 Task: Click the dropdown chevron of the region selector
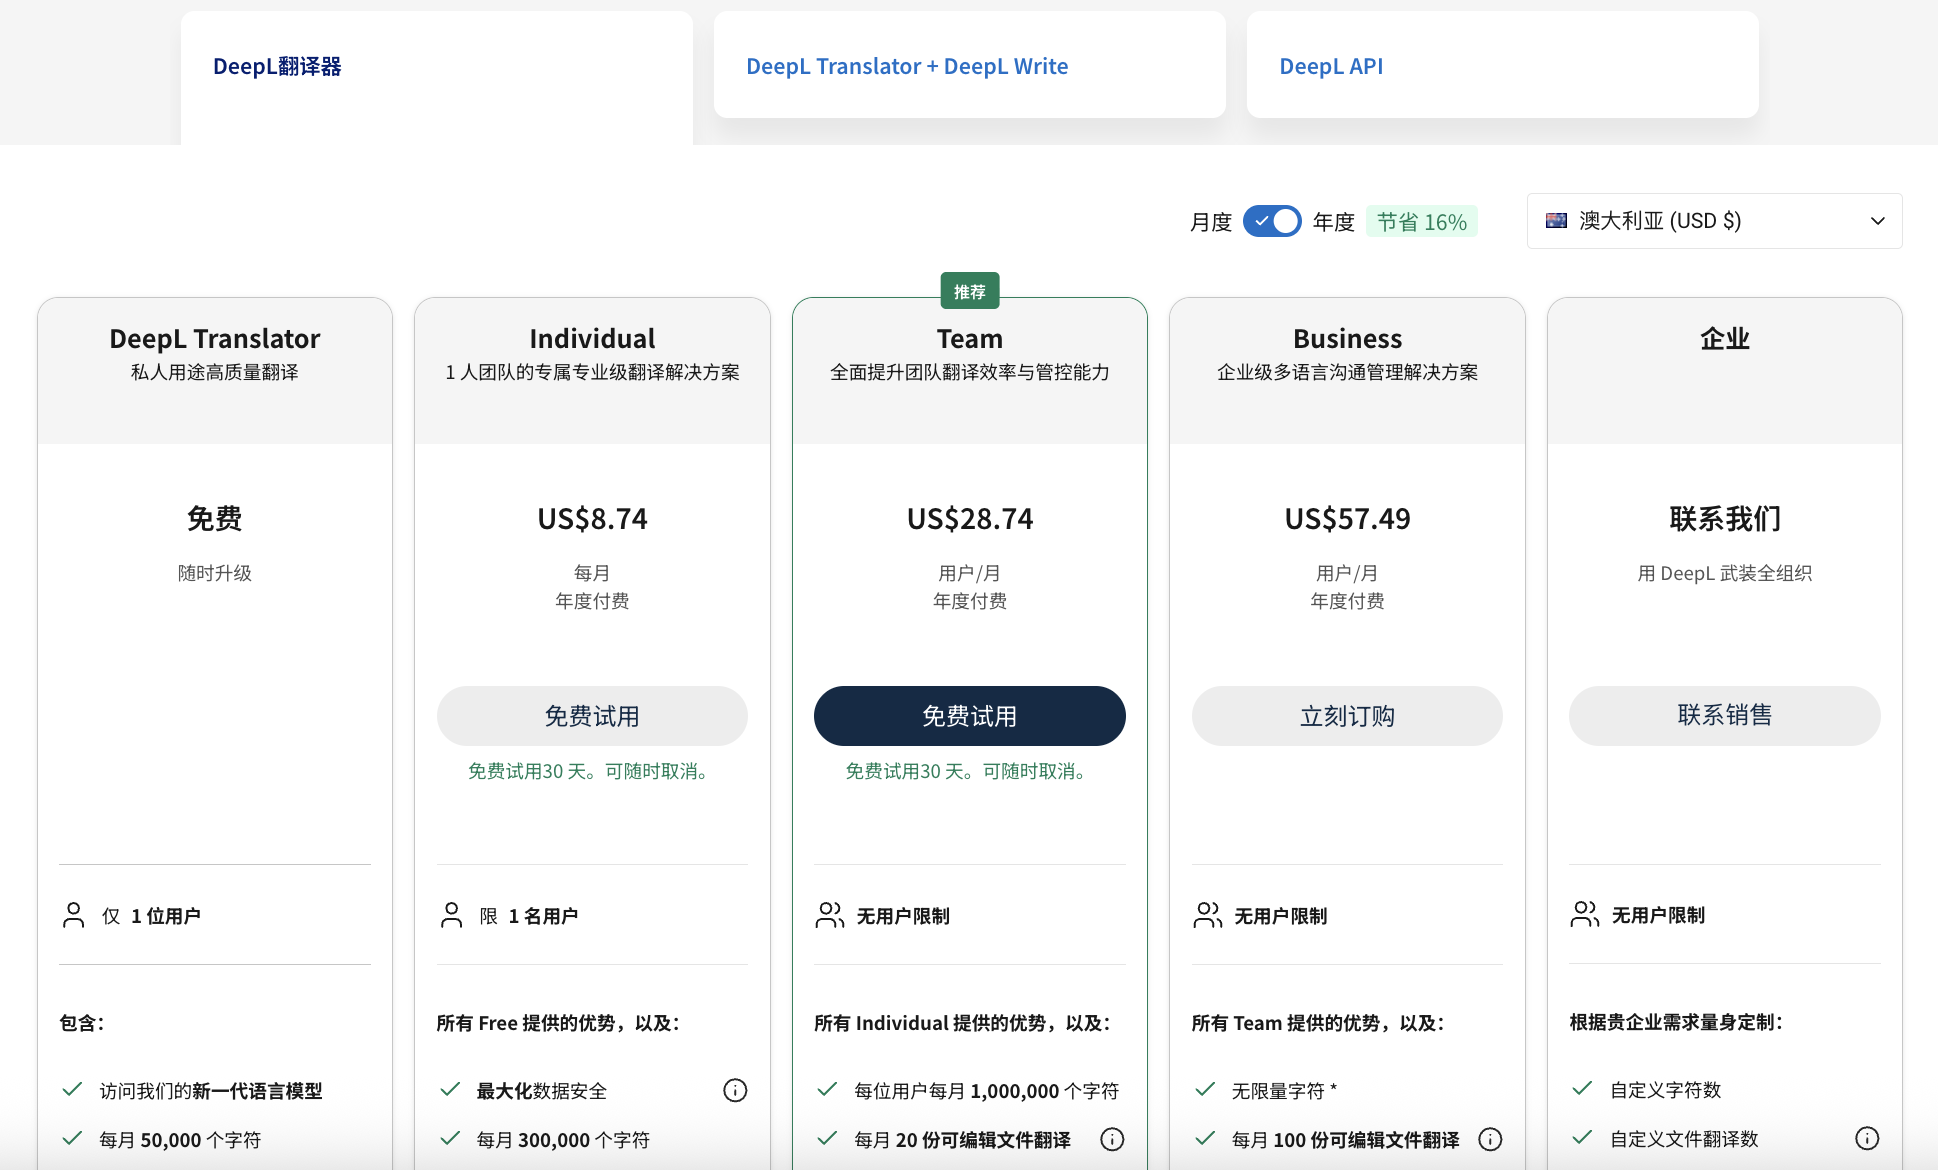coord(1877,221)
